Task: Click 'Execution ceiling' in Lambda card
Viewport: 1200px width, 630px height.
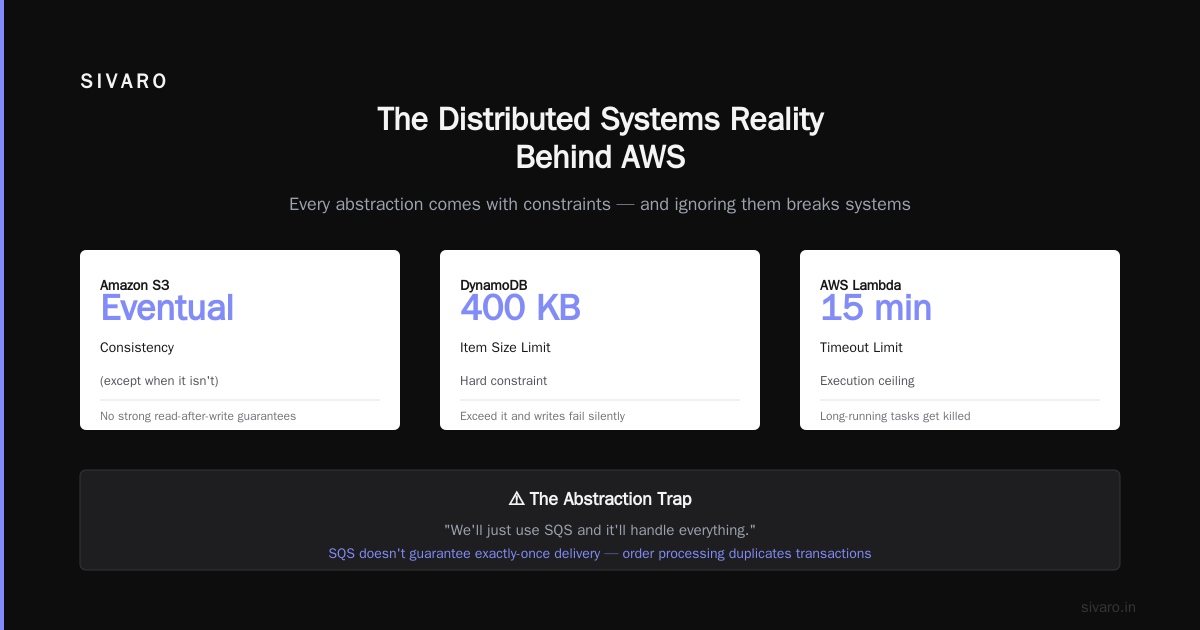Action: pos(867,381)
